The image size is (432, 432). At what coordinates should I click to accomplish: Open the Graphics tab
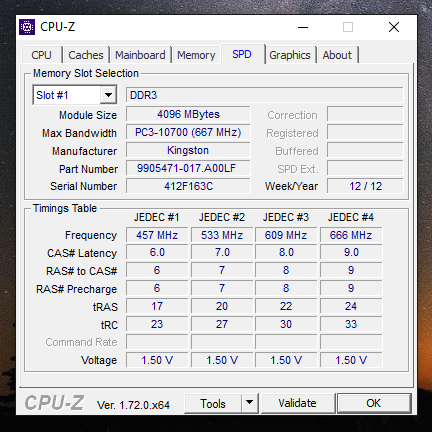click(290, 55)
